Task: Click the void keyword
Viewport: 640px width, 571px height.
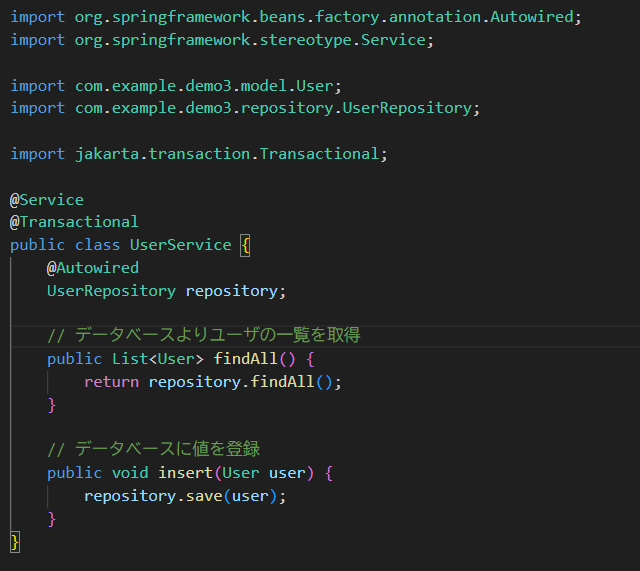Action: [x=129, y=473]
